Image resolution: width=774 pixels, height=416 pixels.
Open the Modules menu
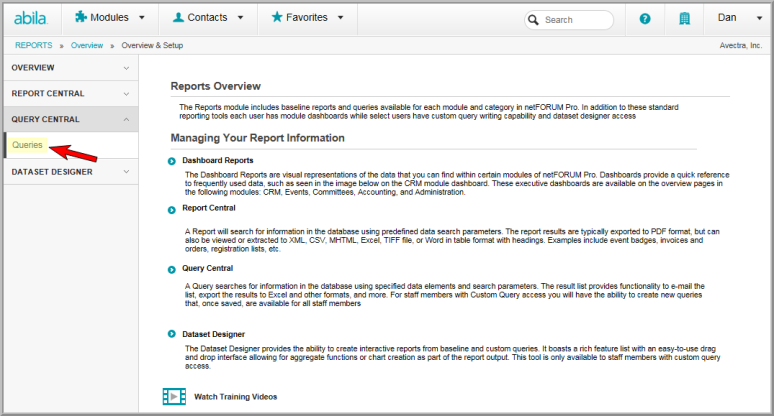[110, 18]
